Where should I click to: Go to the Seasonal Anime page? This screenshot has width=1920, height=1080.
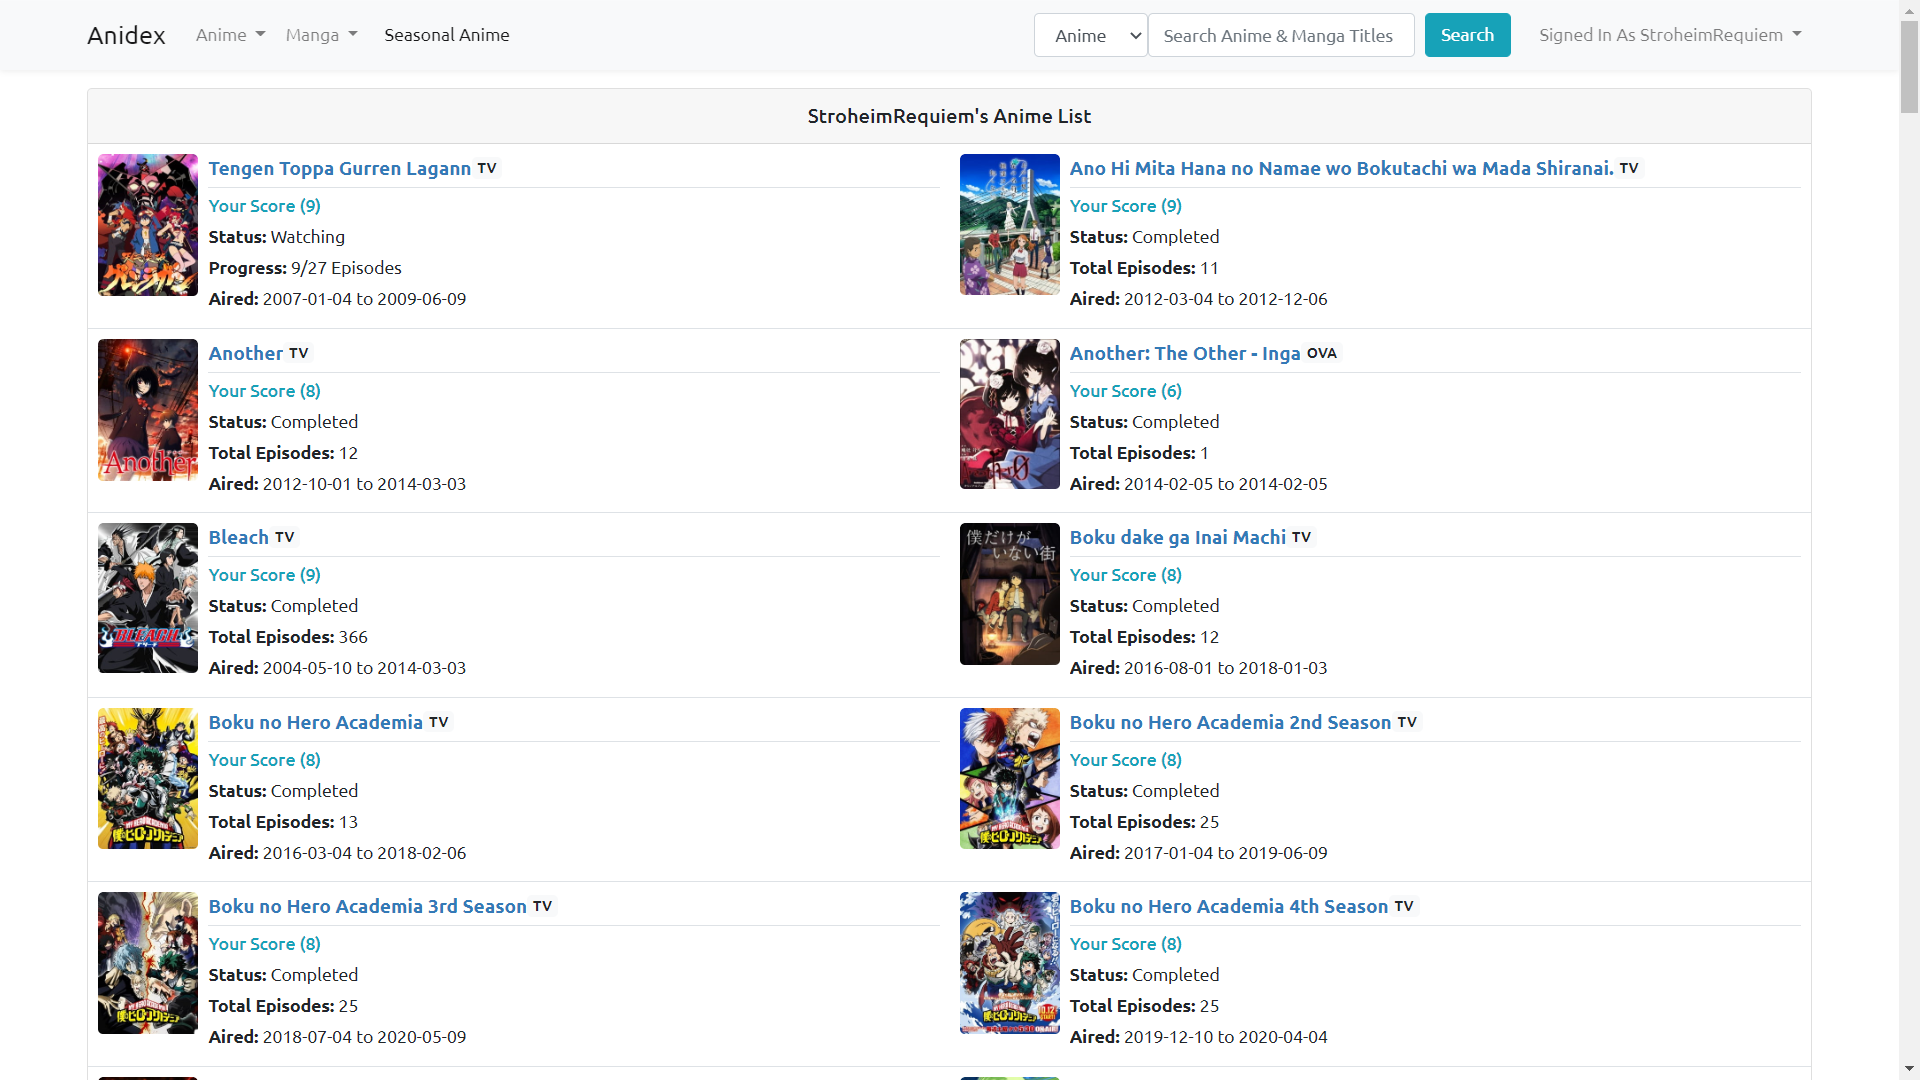[x=447, y=35]
